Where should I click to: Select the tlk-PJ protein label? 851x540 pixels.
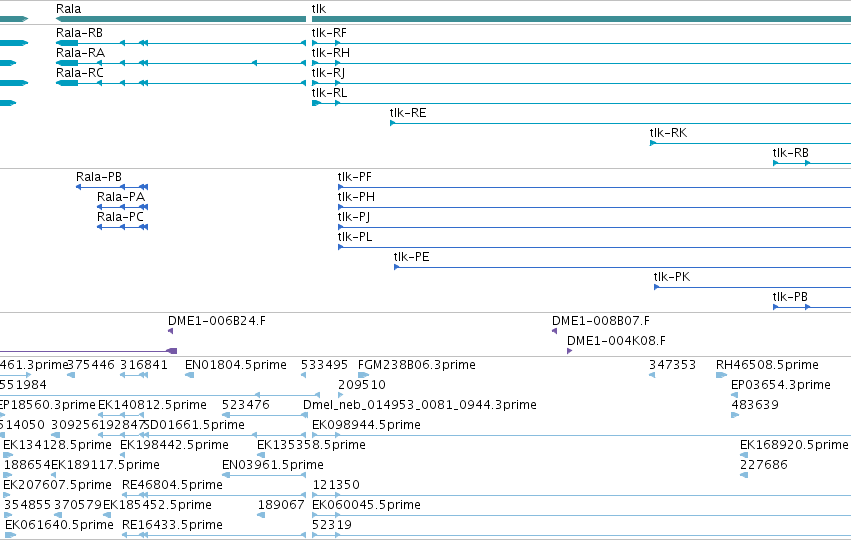[x=354, y=217]
